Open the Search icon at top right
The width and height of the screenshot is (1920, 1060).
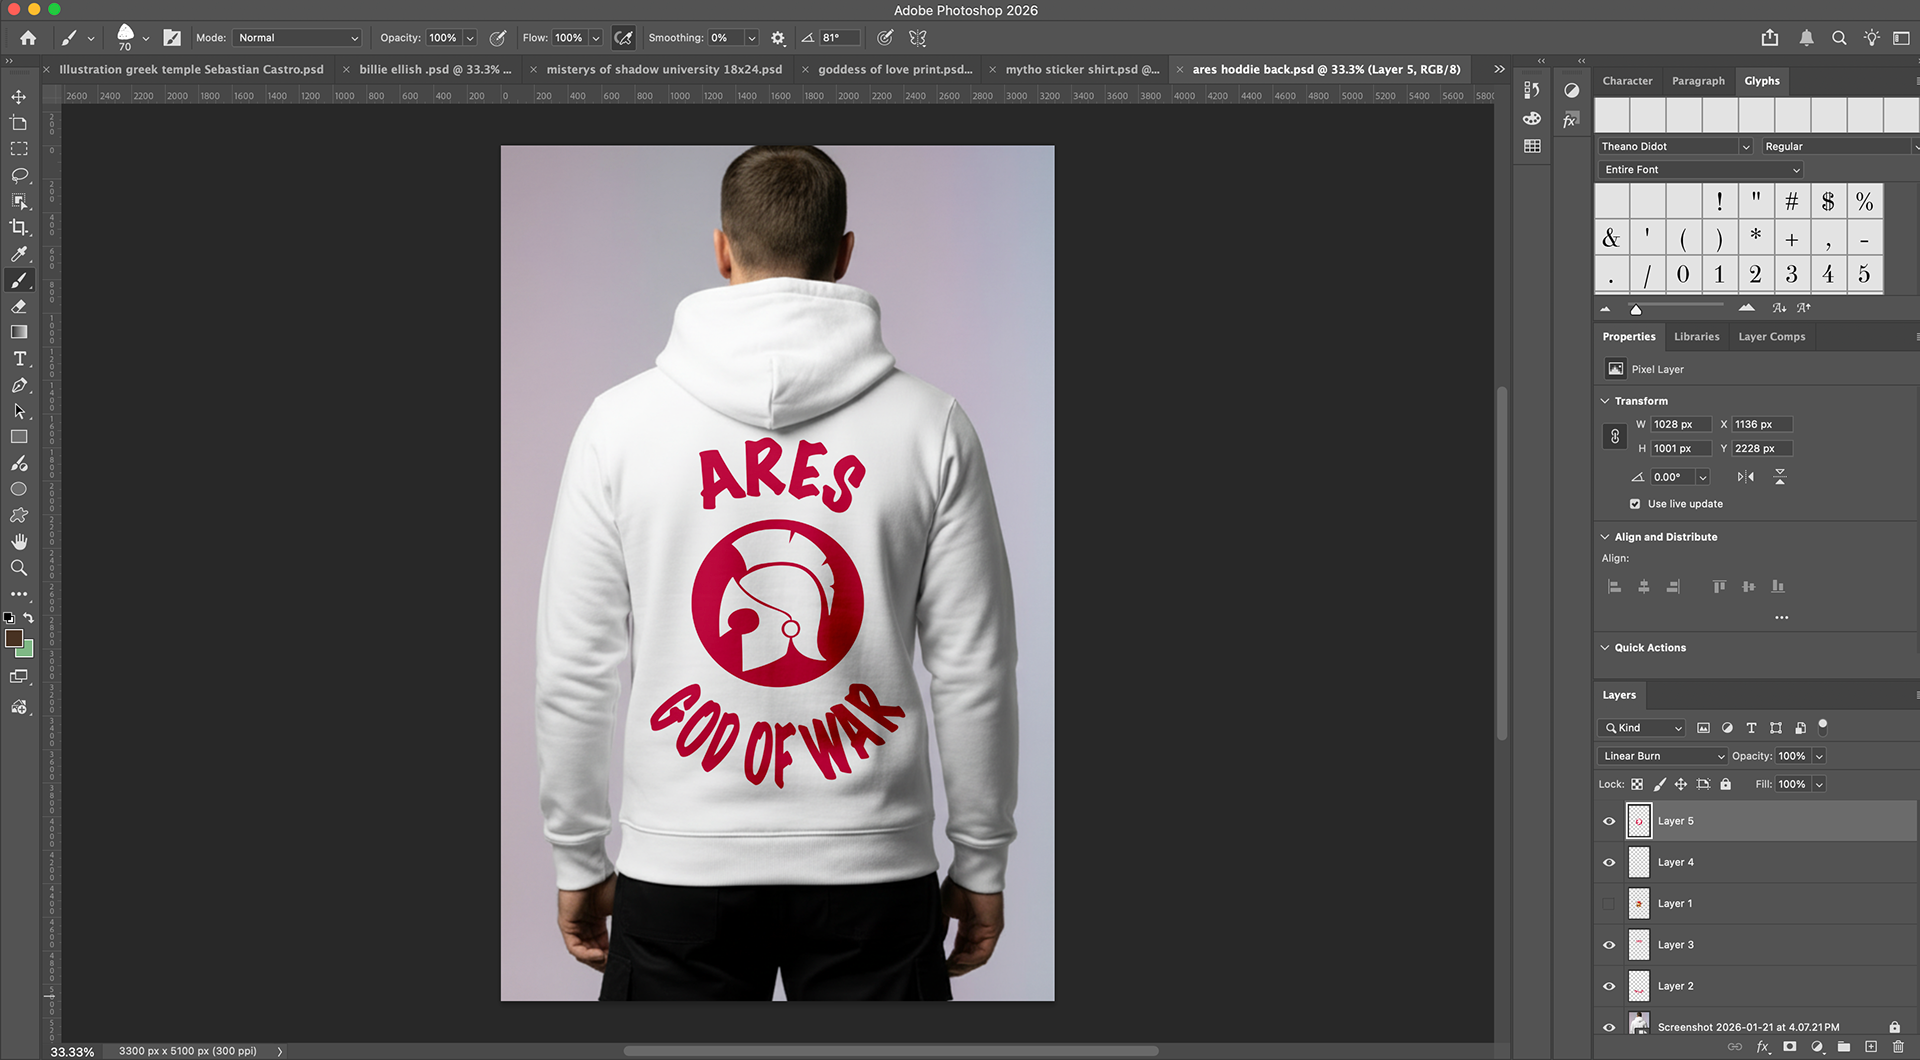coord(1839,38)
